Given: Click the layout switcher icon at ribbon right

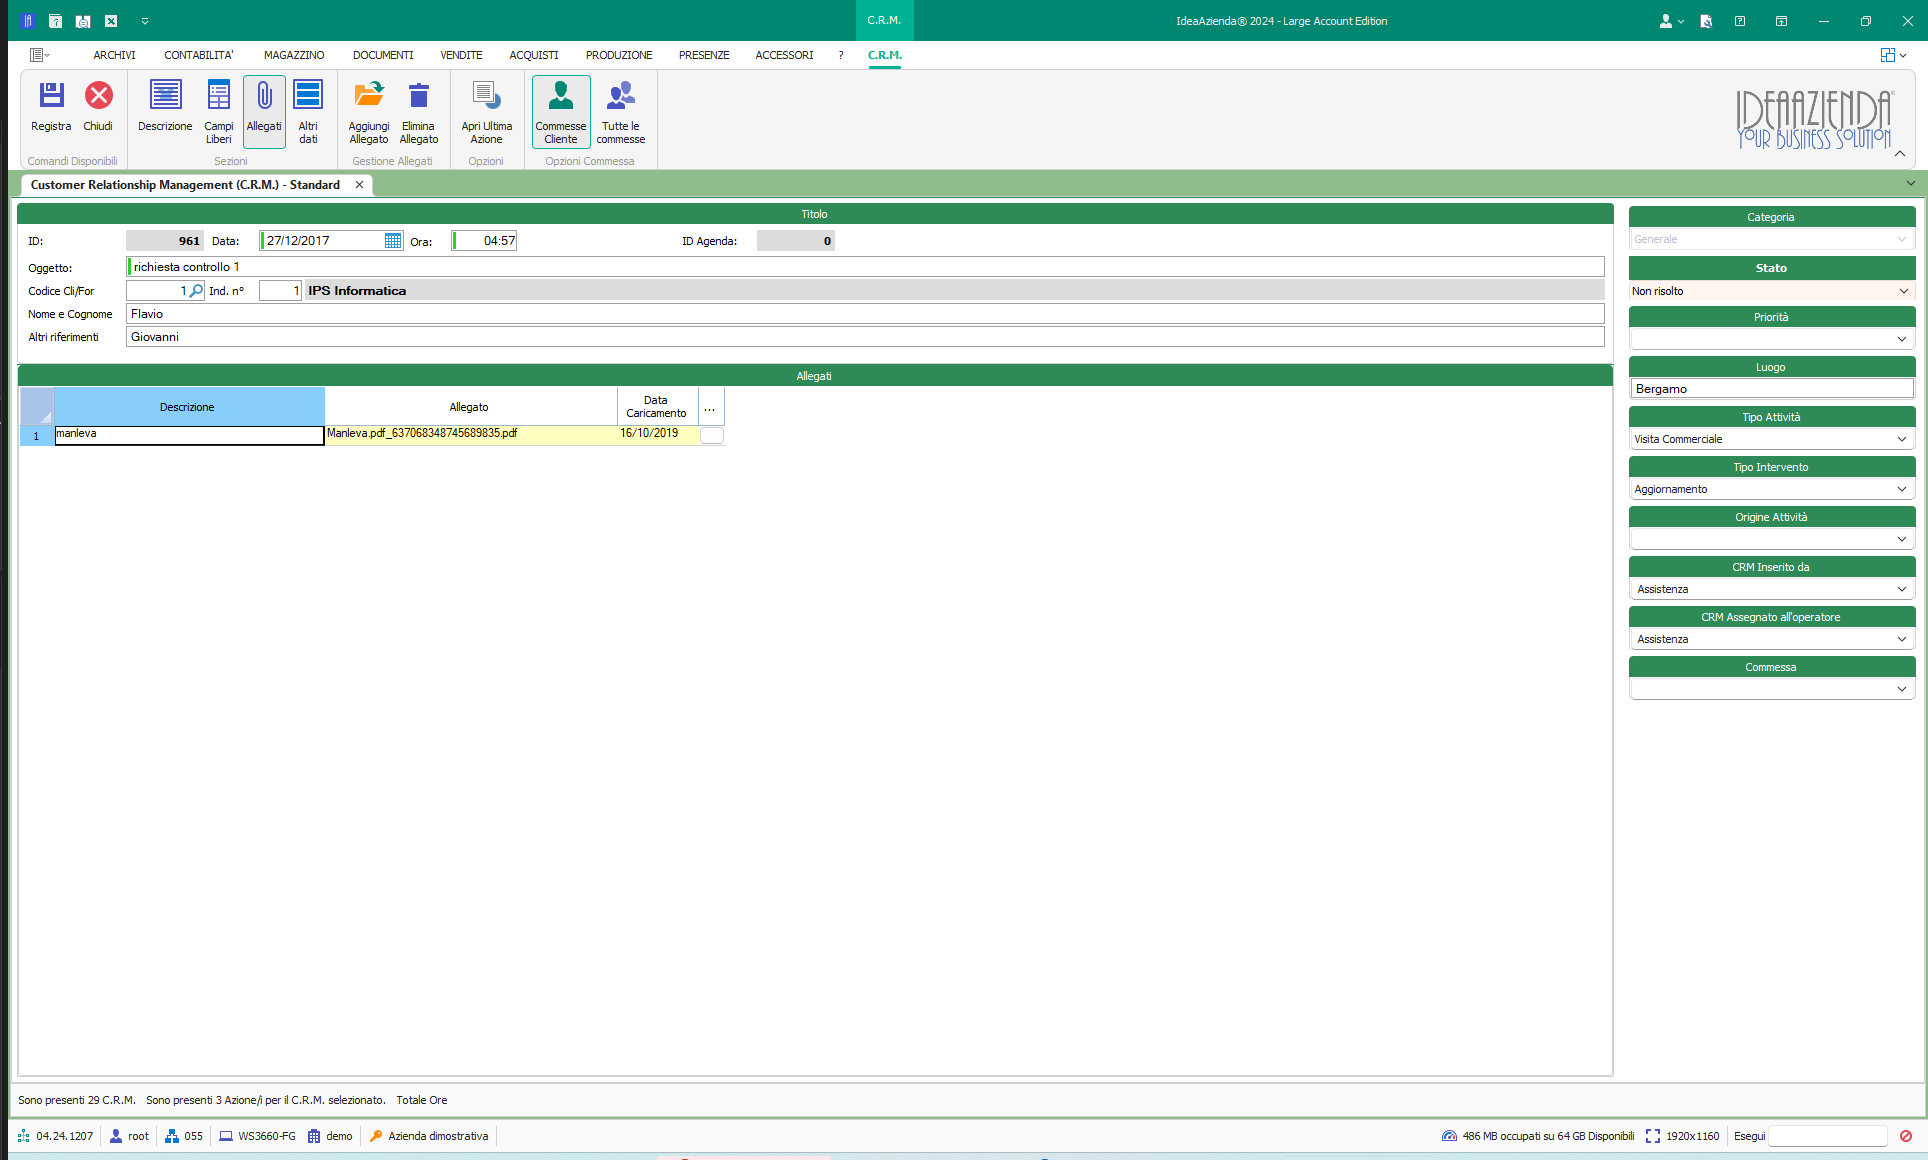Looking at the screenshot, I should (x=1892, y=55).
